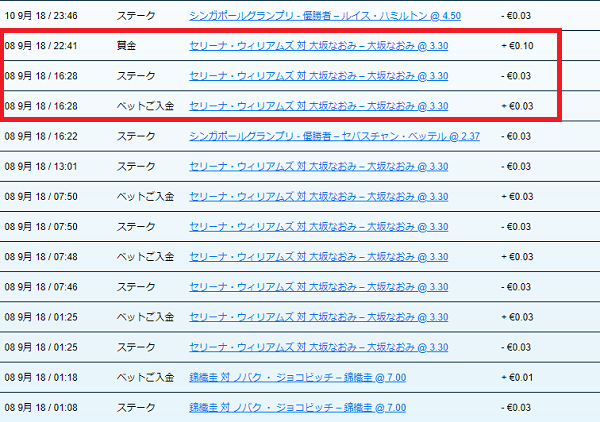Click ベットご入金 in the 07:48 row
Image resolution: width=600 pixels, height=422 pixels.
tap(145, 257)
